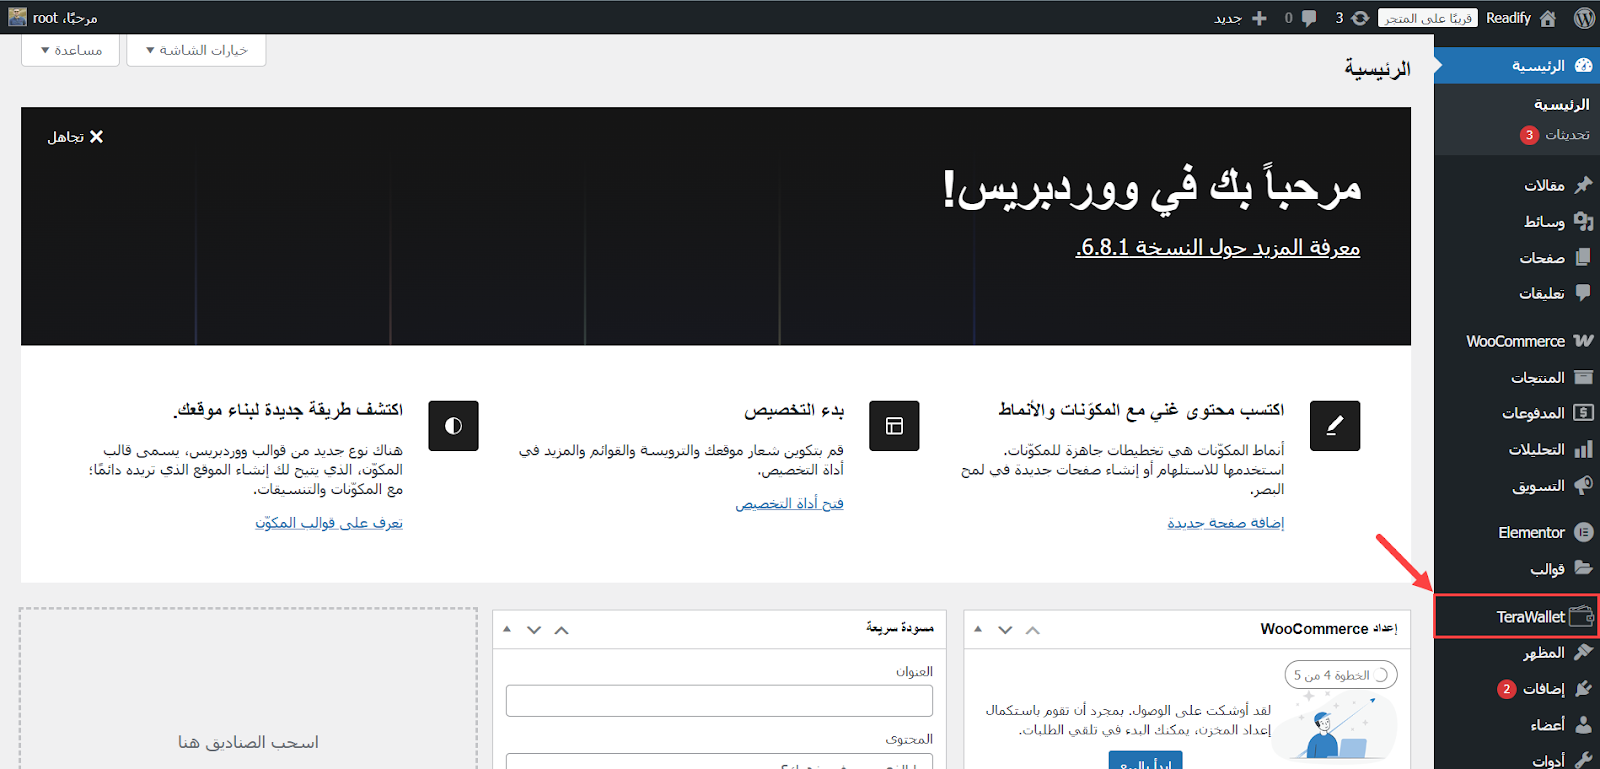
Task: Click the appearance brush icon next to المظهر
Action: [x=1583, y=652]
